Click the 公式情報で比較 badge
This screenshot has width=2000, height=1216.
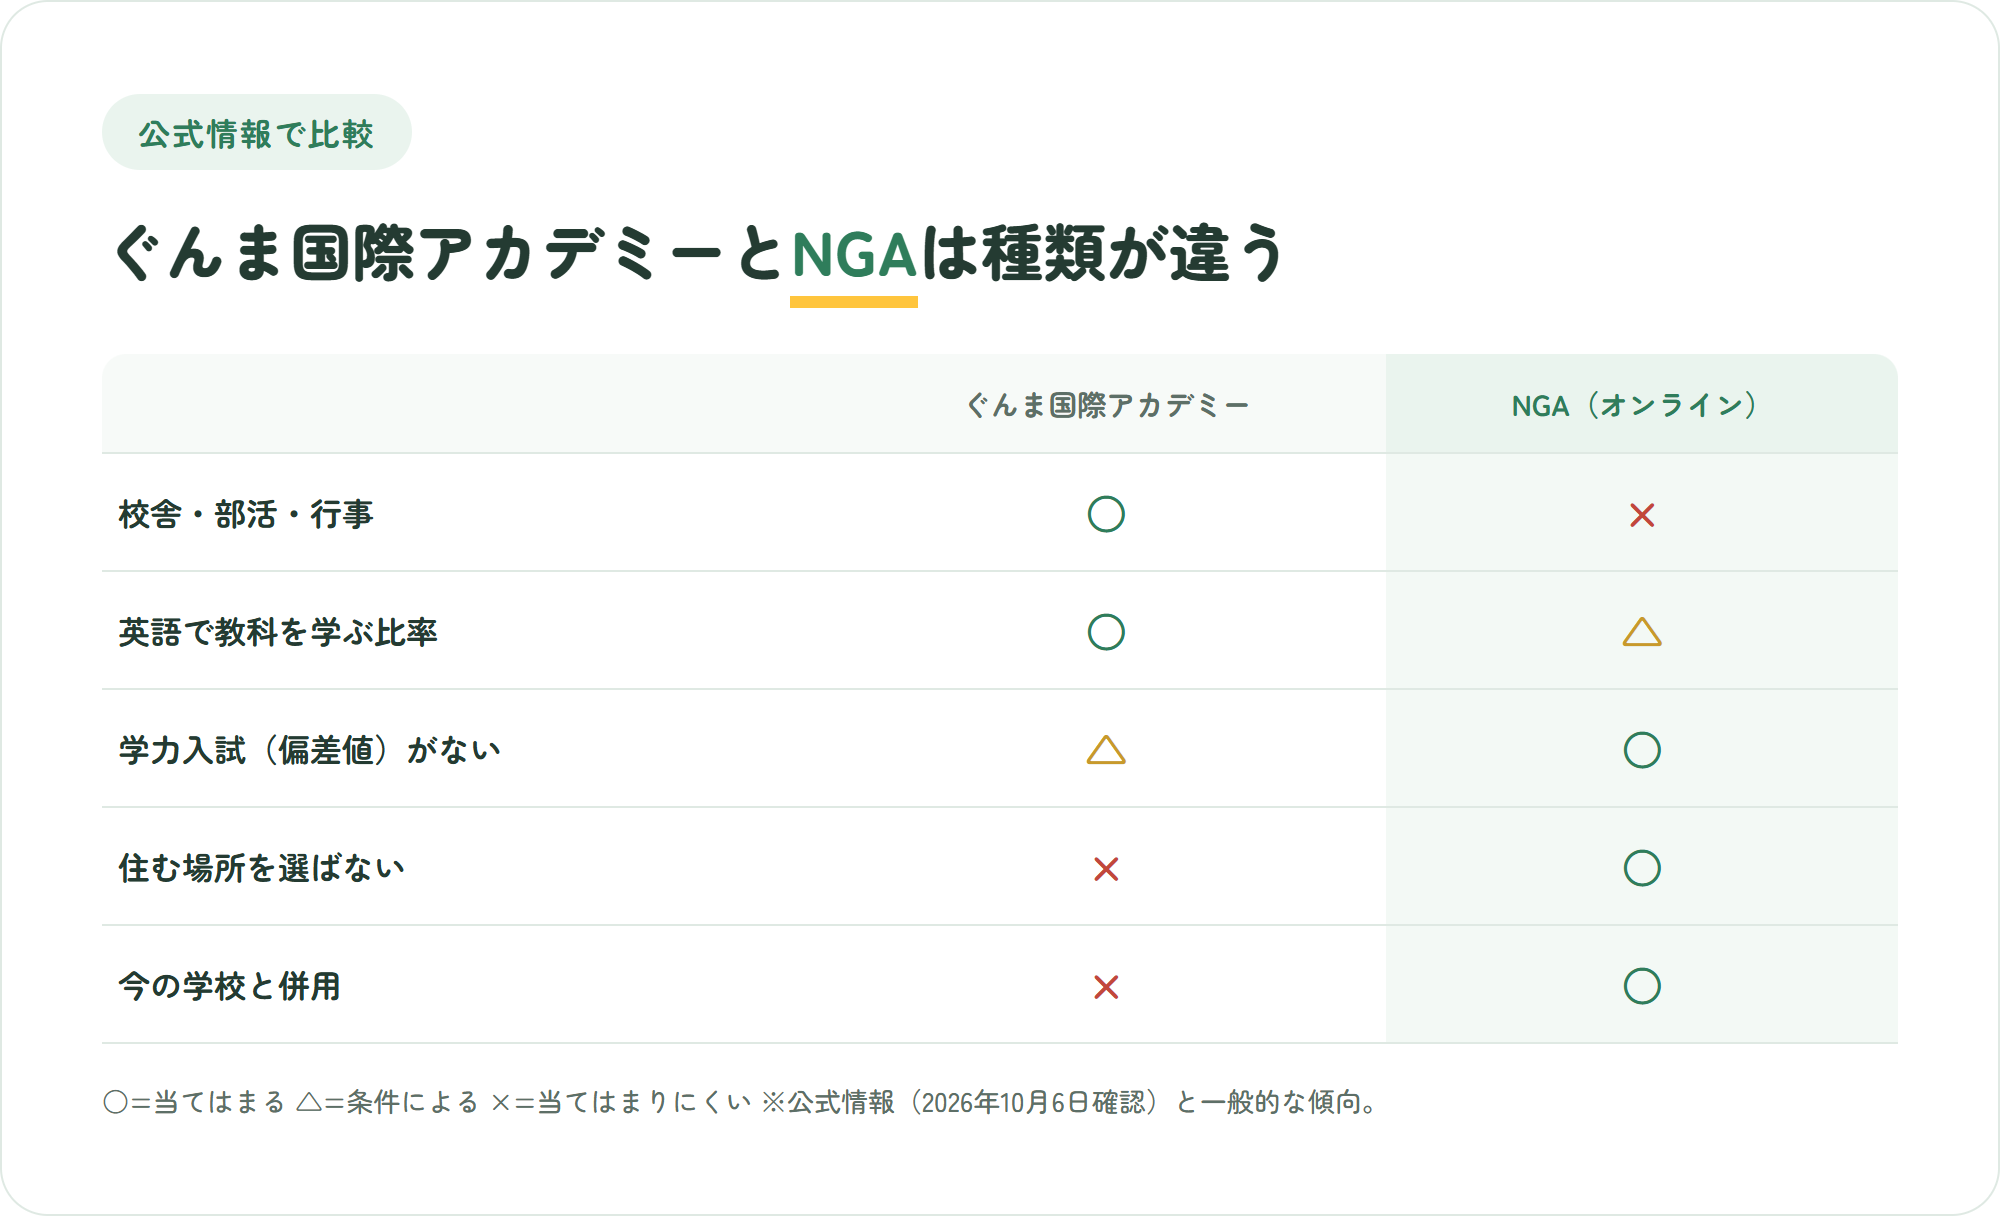(x=257, y=132)
